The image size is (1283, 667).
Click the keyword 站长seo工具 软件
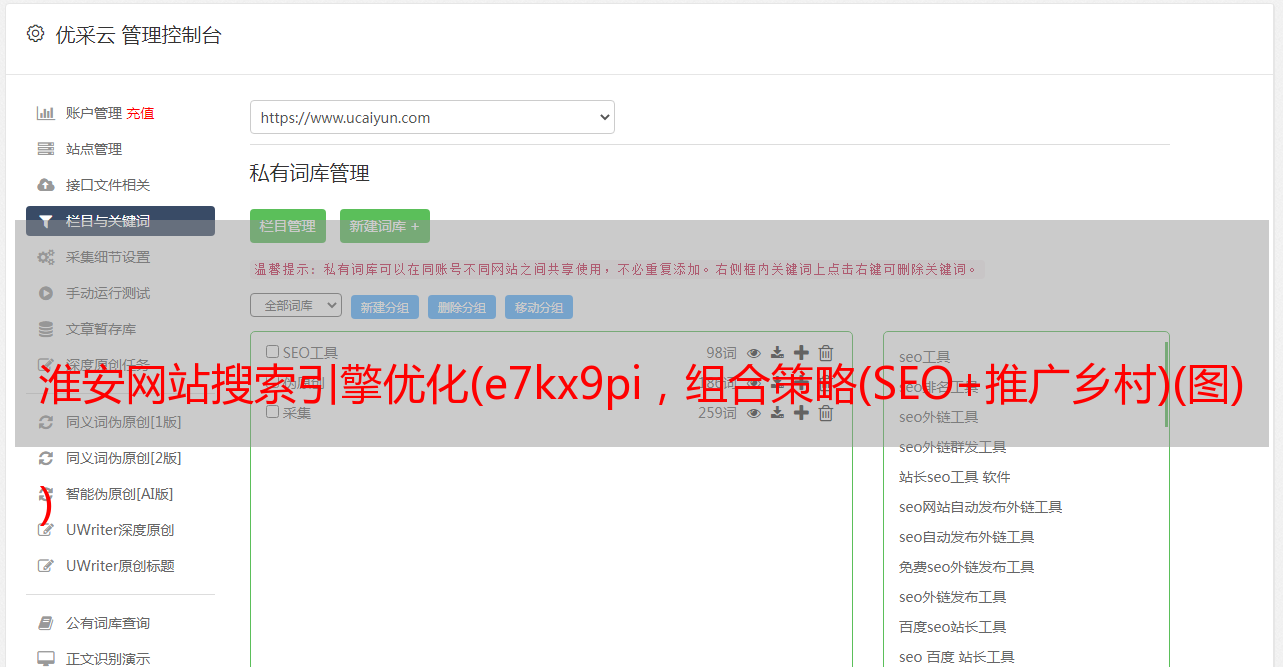(x=955, y=477)
